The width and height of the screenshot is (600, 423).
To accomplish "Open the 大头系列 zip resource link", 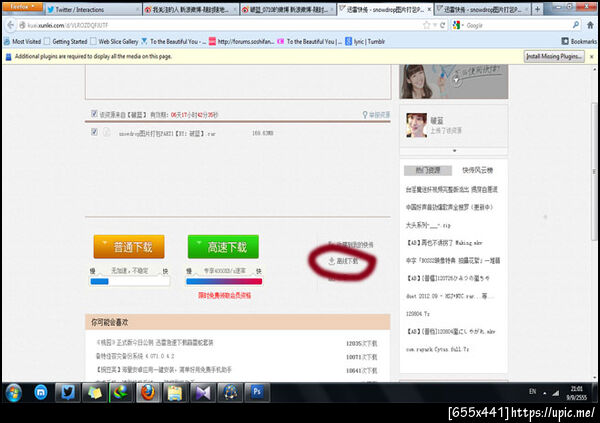I will pos(428,225).
